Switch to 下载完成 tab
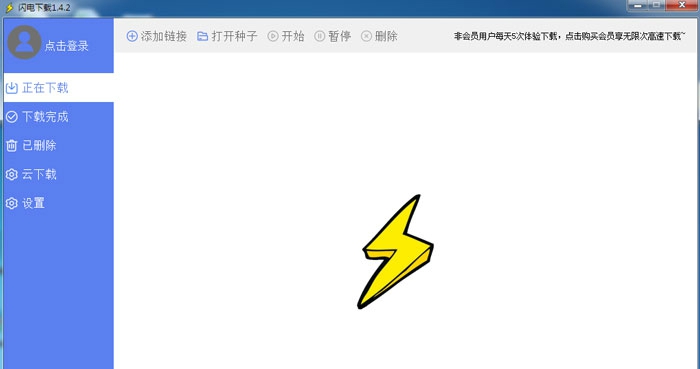The height and width of the screenshot is (369, 700). [58, 117]
